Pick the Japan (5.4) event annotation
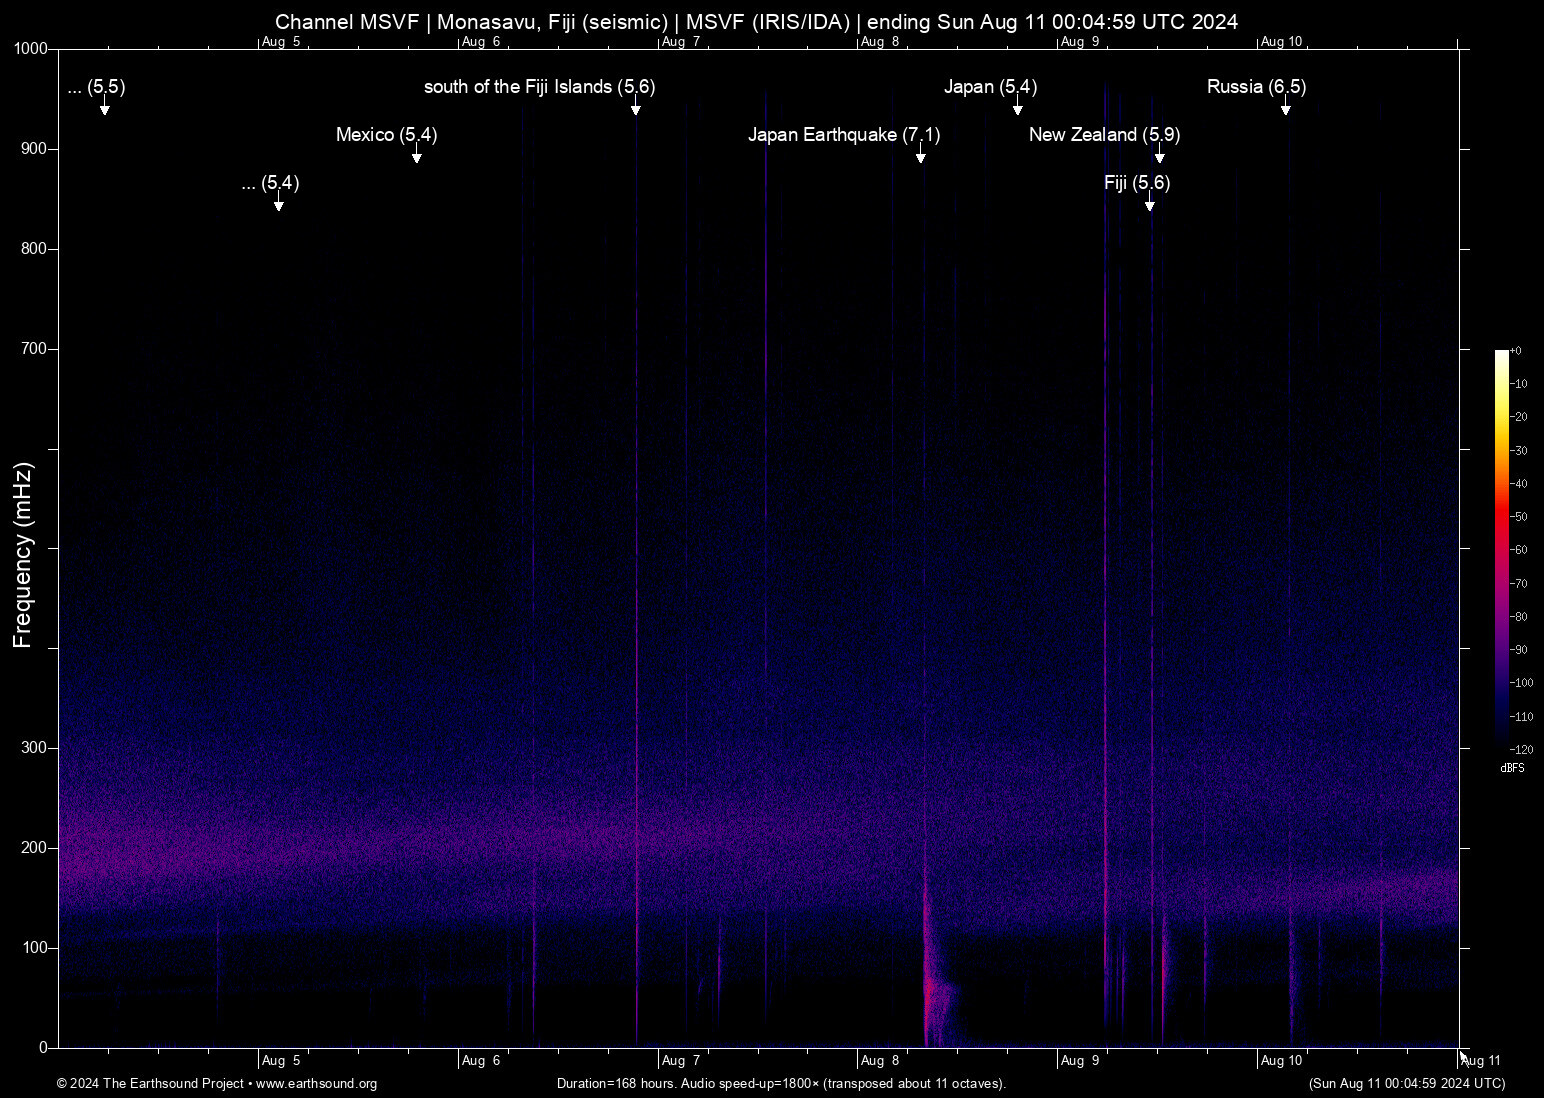1544x1098 pixels. click(990, 87)
